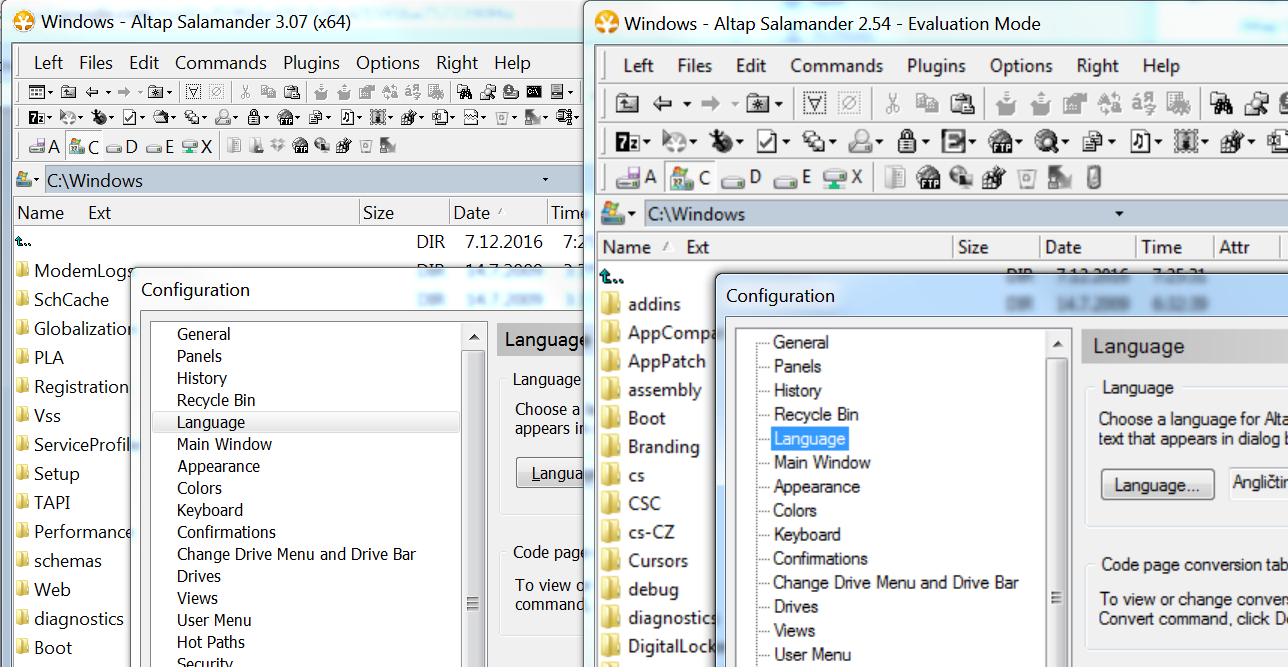Click FTP globe icon in 2.54 plugin bar
This screenshot has width=1288, height=667.
point(1001,141)
